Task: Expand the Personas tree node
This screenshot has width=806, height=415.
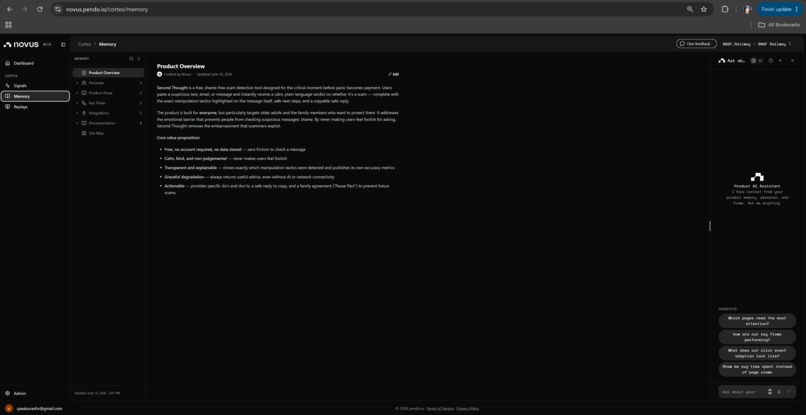Action: coord(77,83)
